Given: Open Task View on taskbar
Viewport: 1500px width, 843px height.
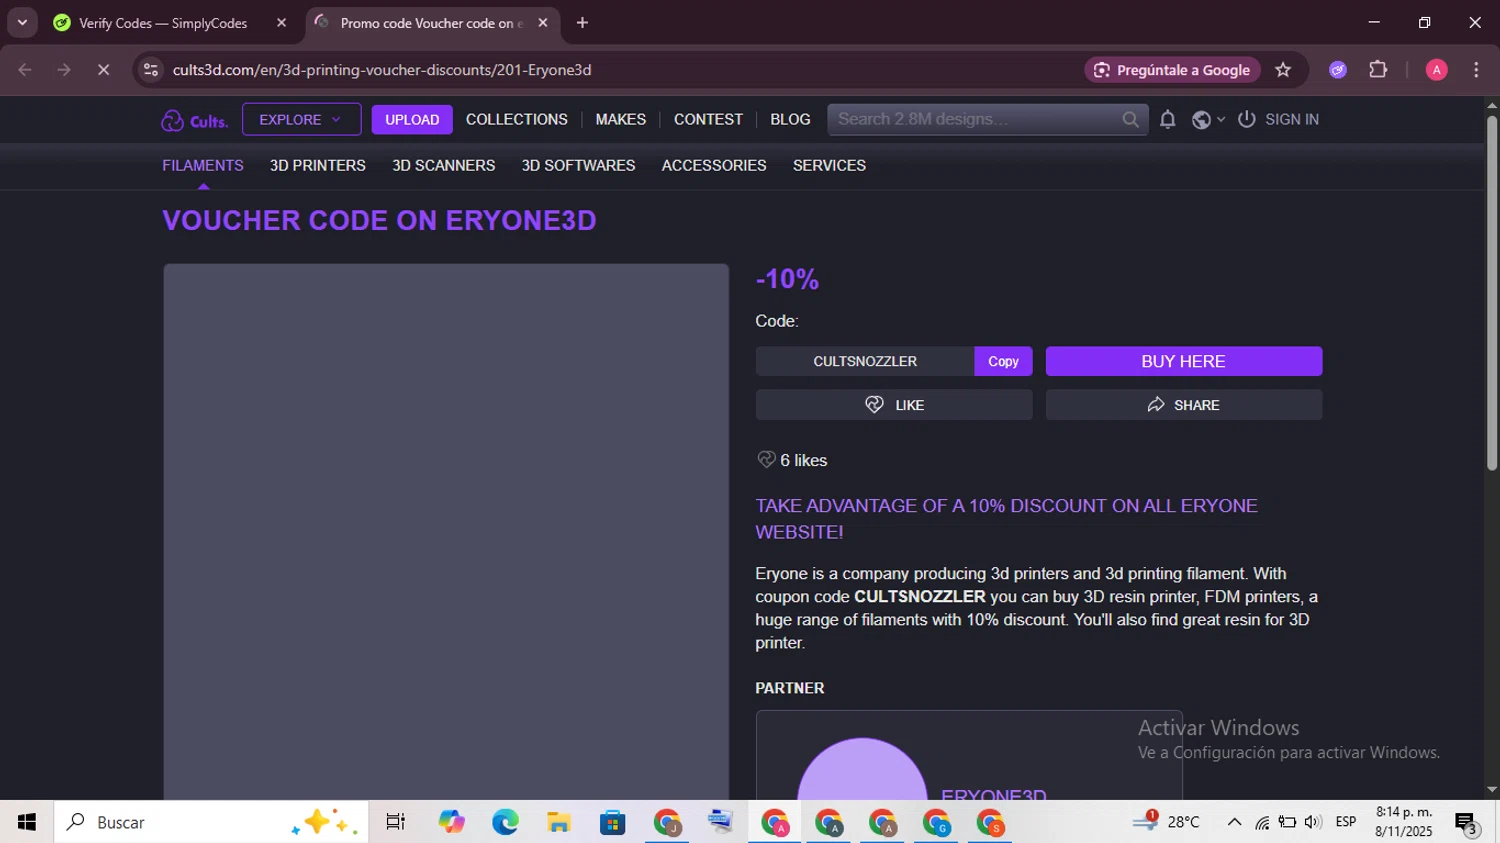Looking at the screenshot, I should (396, 822).
